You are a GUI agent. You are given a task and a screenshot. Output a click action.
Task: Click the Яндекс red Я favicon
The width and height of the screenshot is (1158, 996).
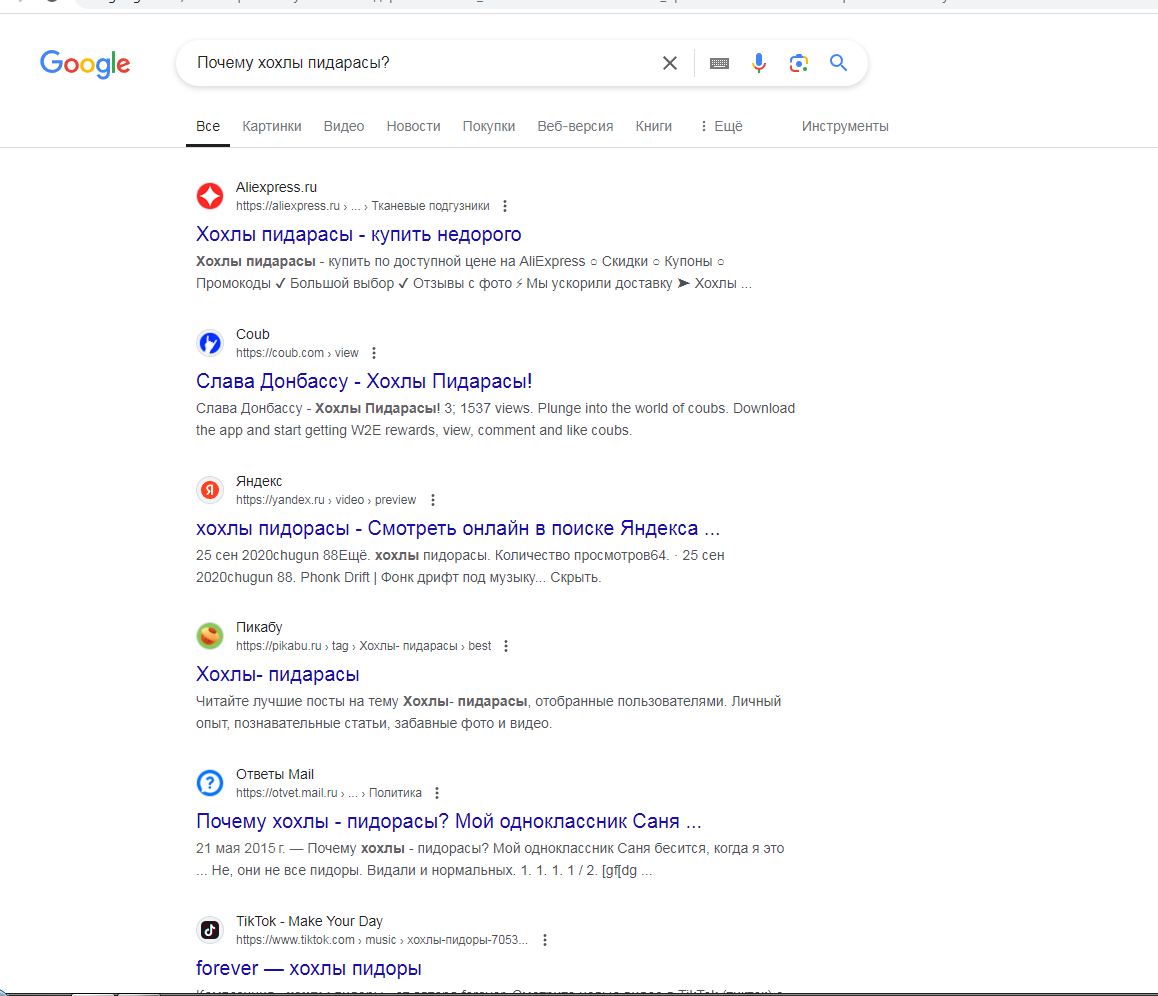(210, 490)
